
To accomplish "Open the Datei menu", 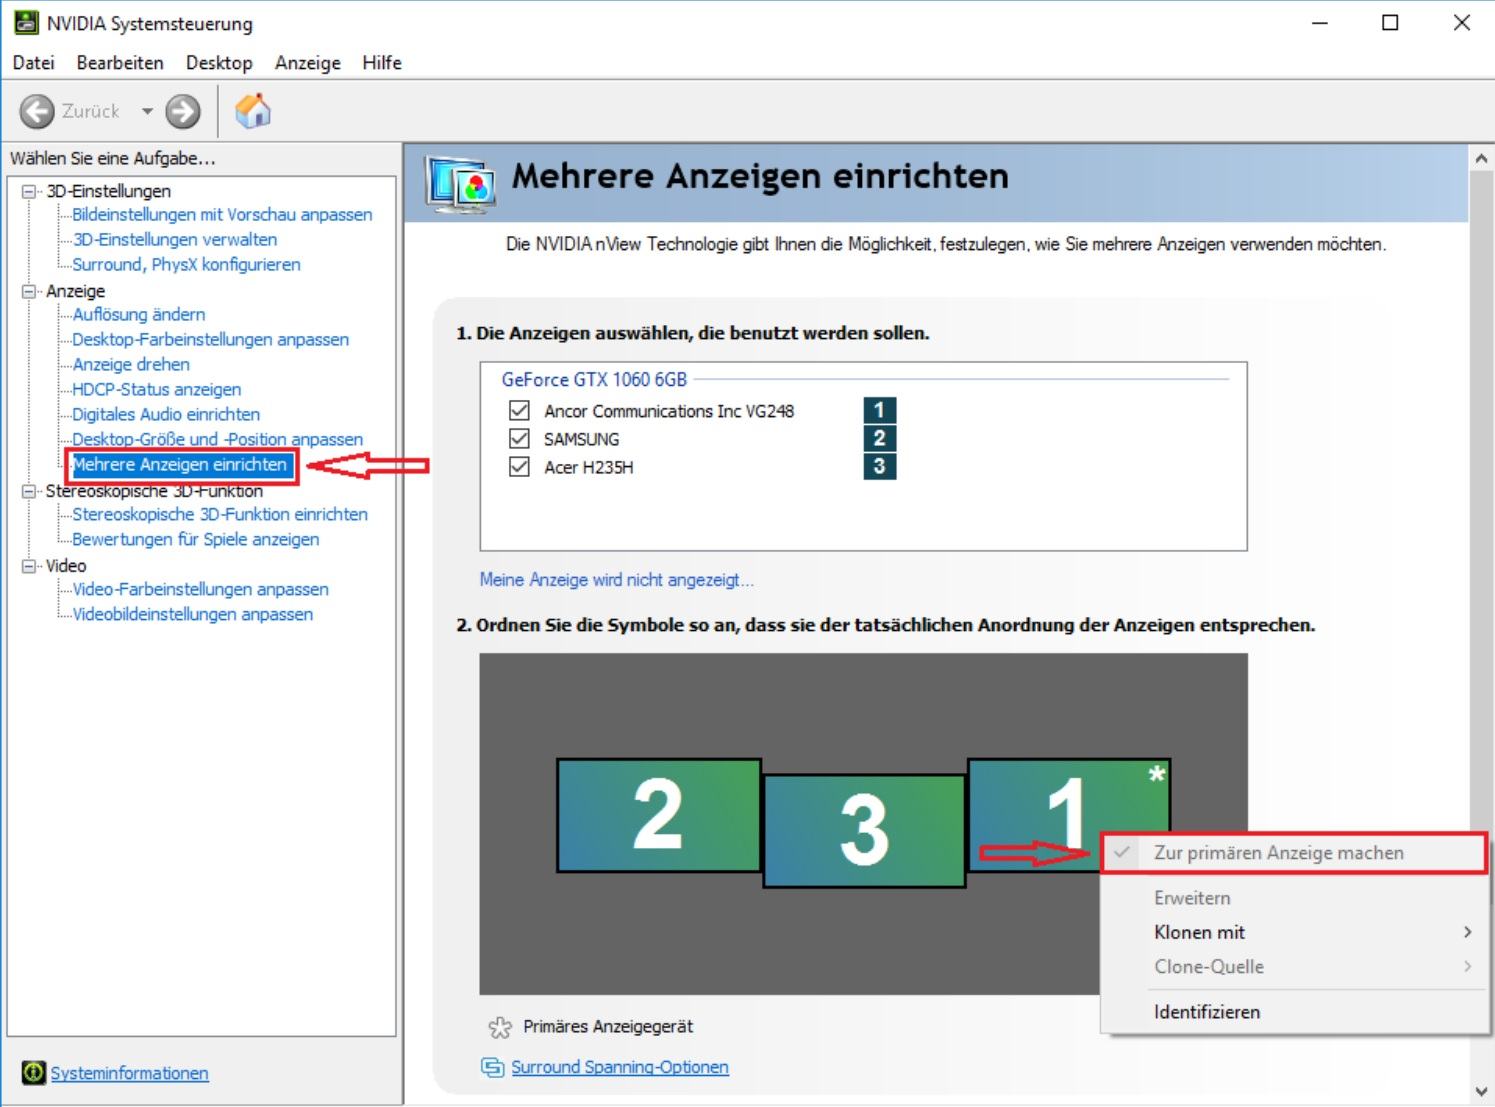I will click(x=33, y=62).
